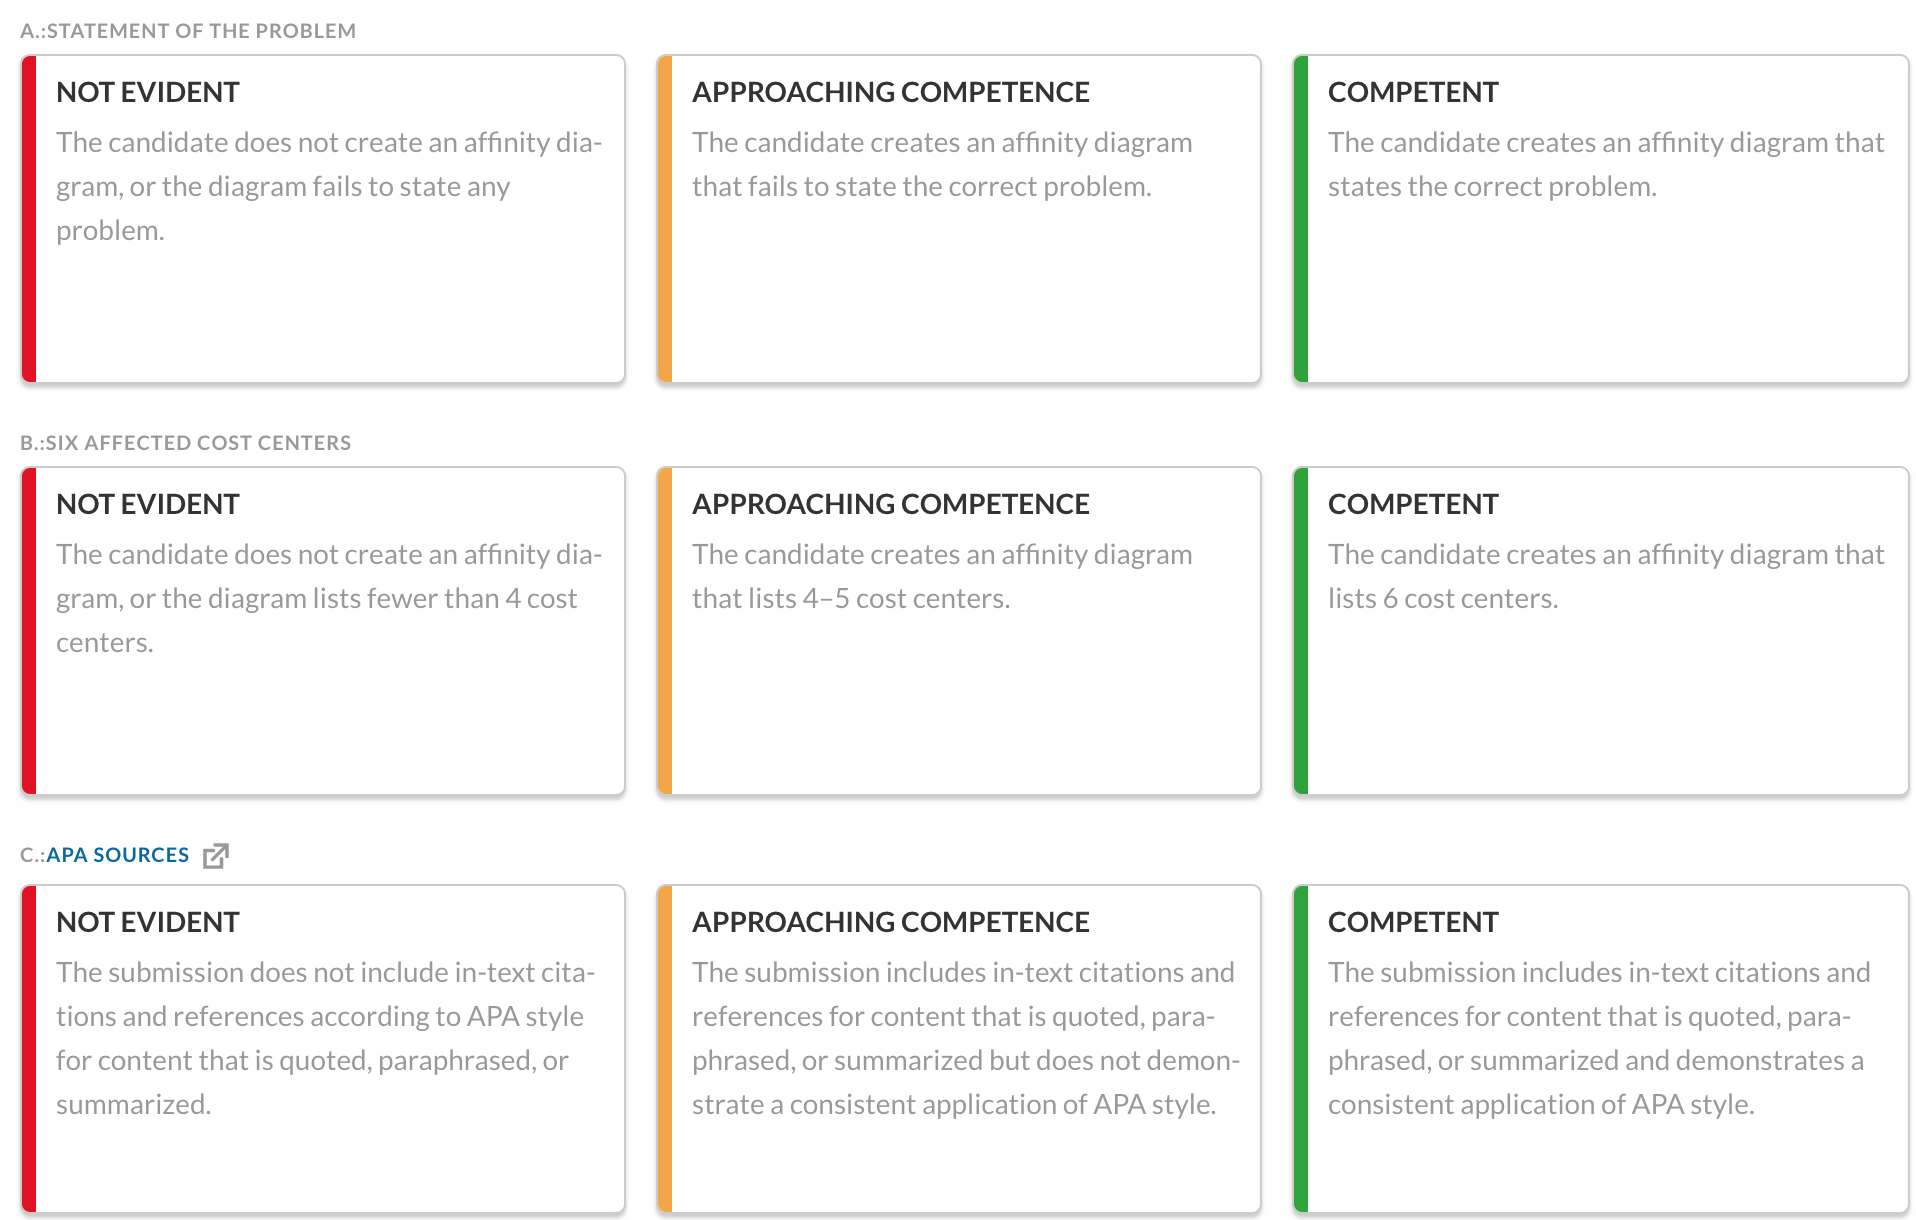Open the APA Sources external link icon
Image resolution: width=1916 pixels, height=1220 pixels.
coord(216,856)
